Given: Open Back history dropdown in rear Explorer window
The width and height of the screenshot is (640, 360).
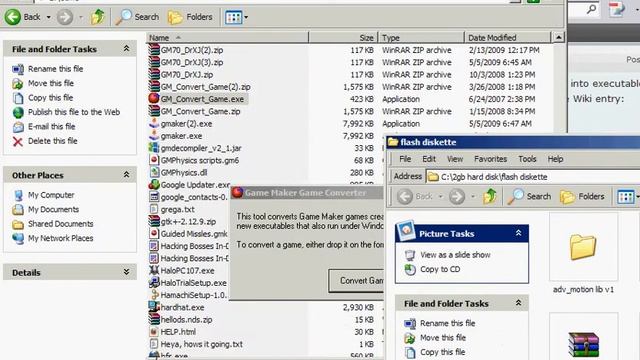Looking at the screenshot, I should [49, 17].
